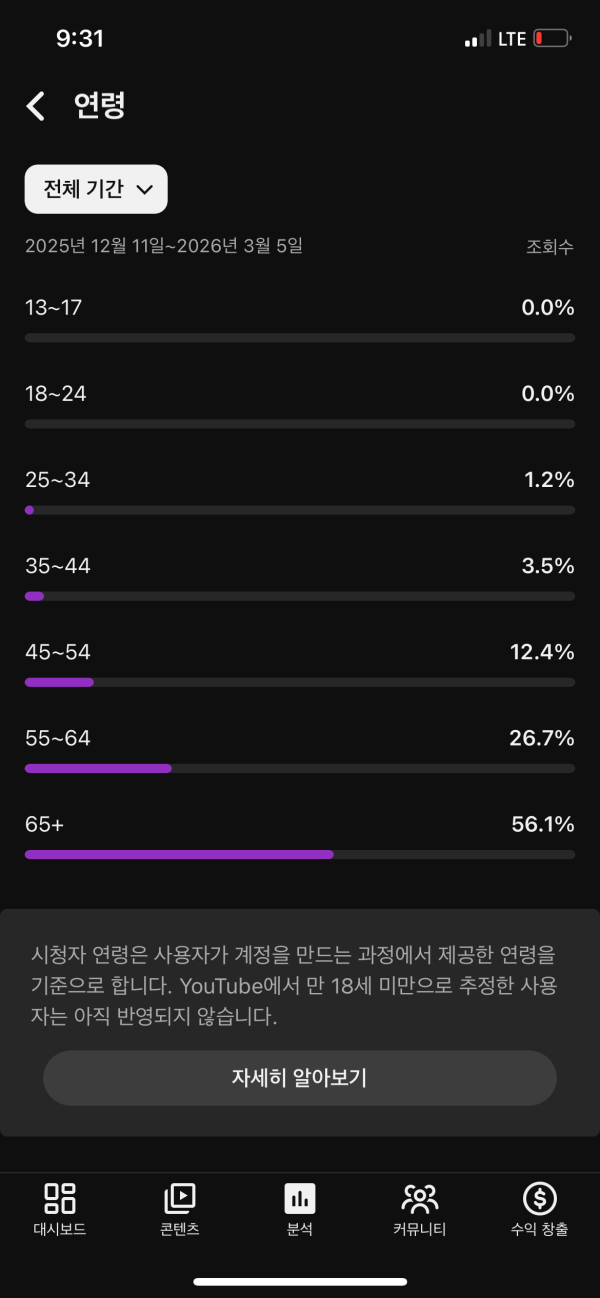600x1298 pixels.
Task: Select the 분석 analytics chart icon
Action: (300, 1197)
